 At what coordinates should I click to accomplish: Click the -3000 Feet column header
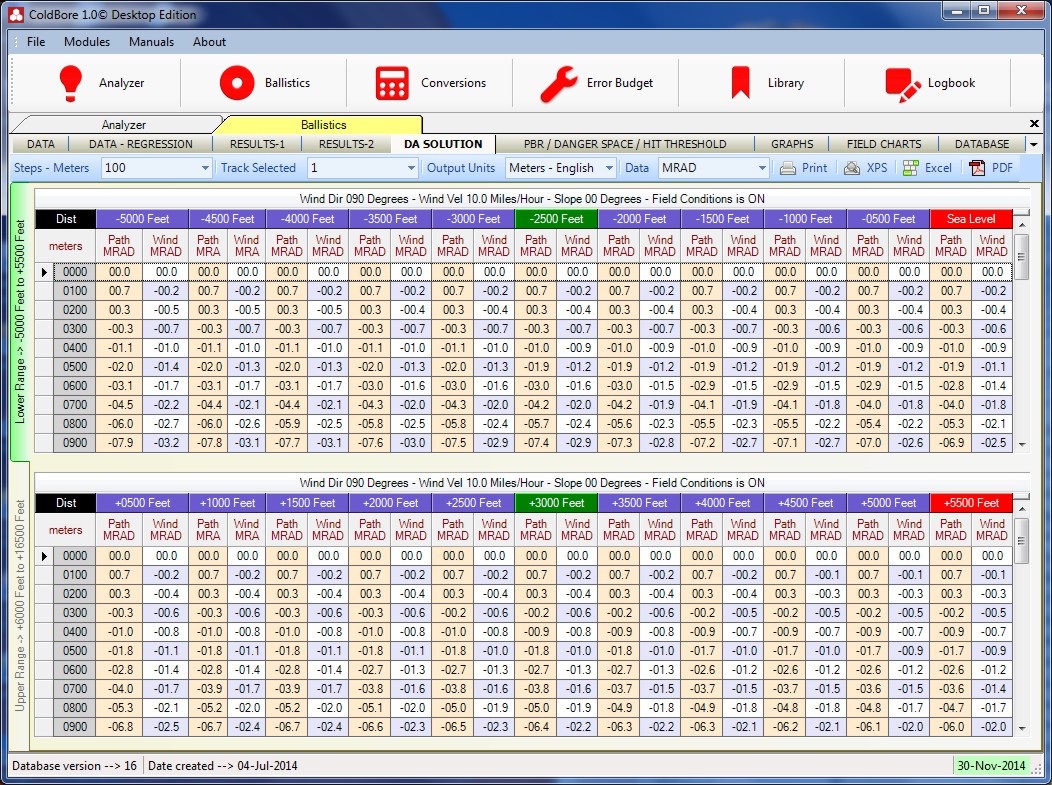(474, 219)
